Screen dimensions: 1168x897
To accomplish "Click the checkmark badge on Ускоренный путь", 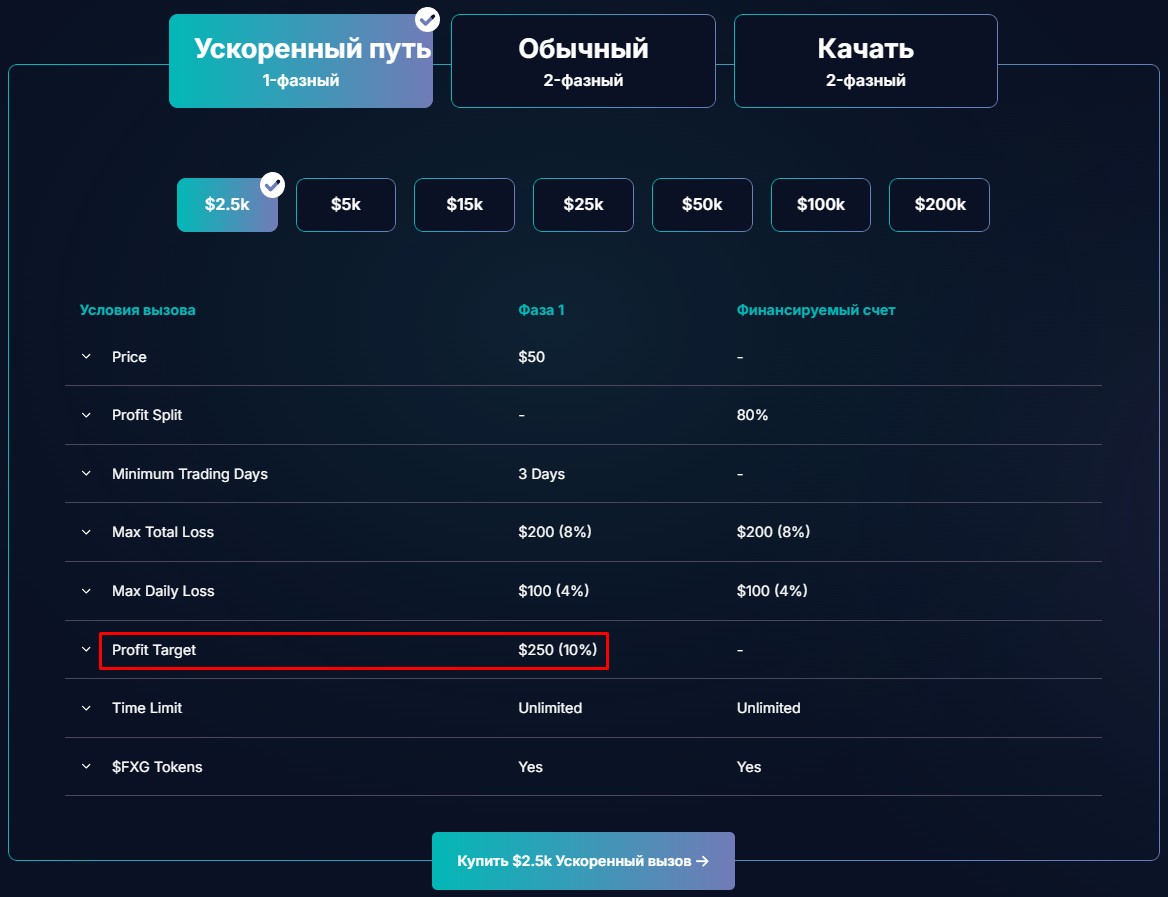I will point(427,19).
